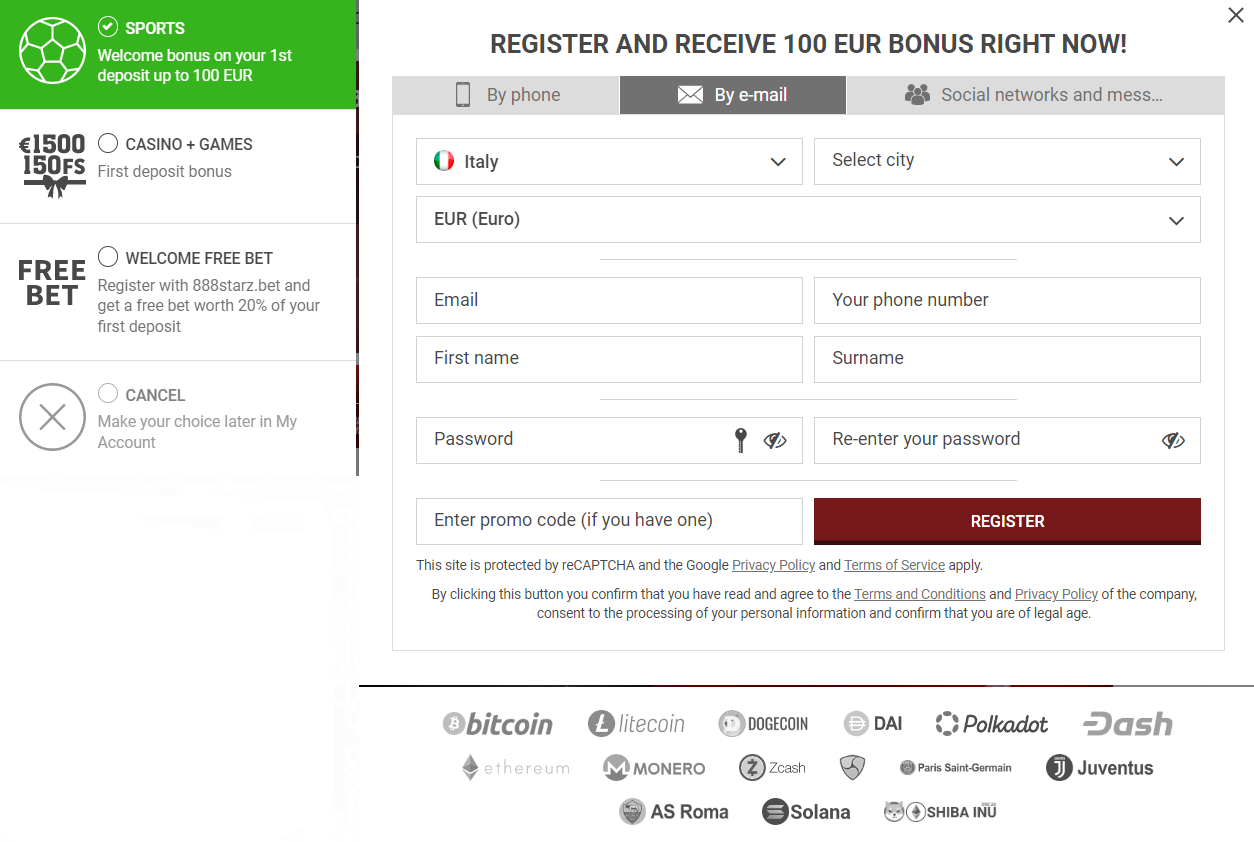Expand the Select city dropdown
The height and width of the screenshot is (842, 1254).
click(1008, 161)
